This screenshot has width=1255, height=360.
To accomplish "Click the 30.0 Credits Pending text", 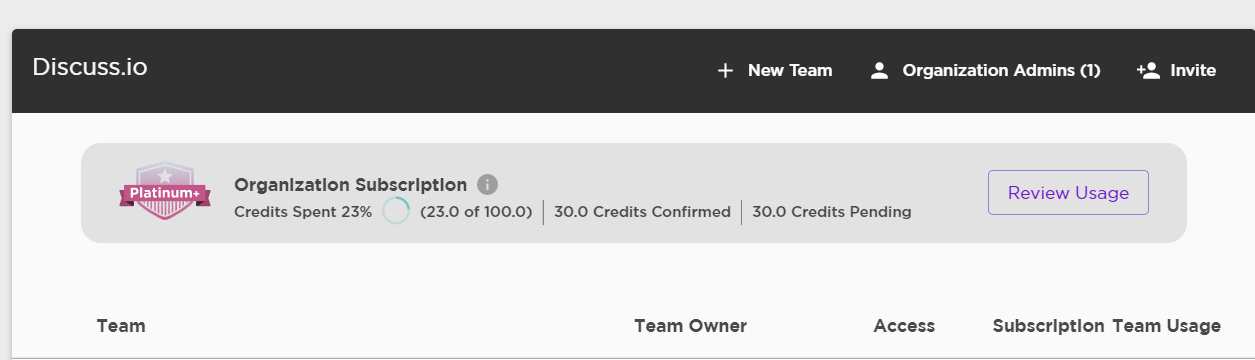I will point(831,212).
